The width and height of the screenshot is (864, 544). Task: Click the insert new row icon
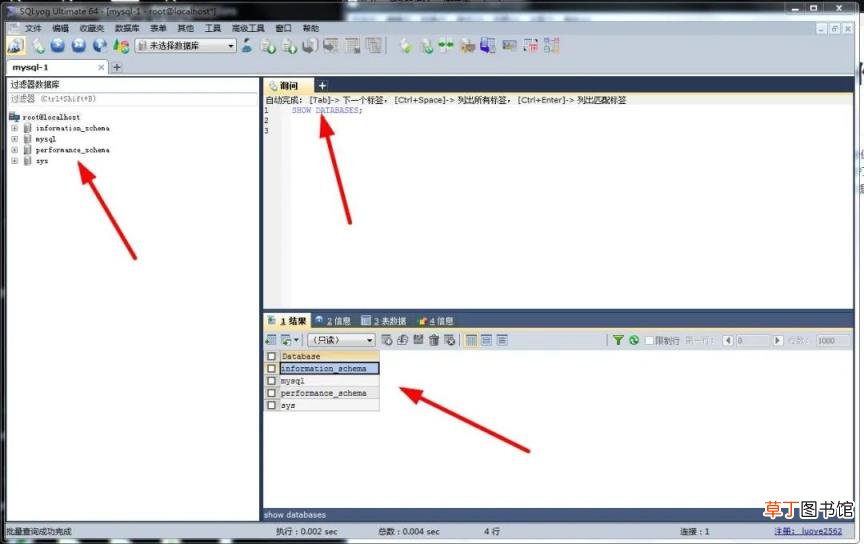(x=387, y=340)
